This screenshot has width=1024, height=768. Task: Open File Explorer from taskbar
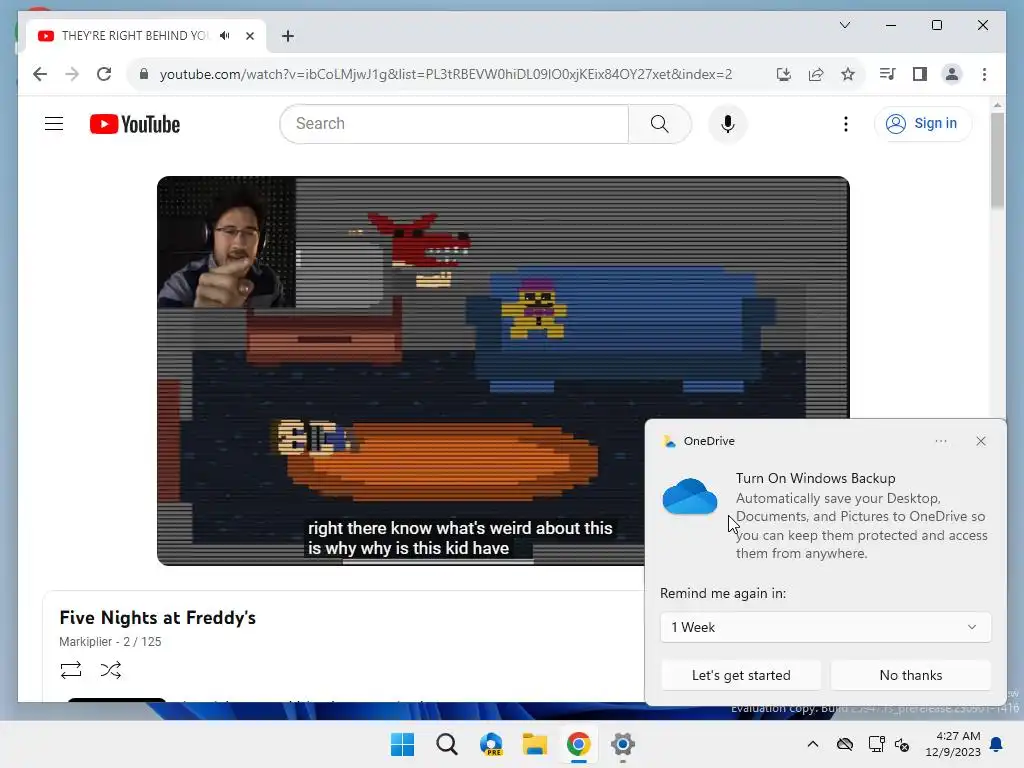point(535,744)
